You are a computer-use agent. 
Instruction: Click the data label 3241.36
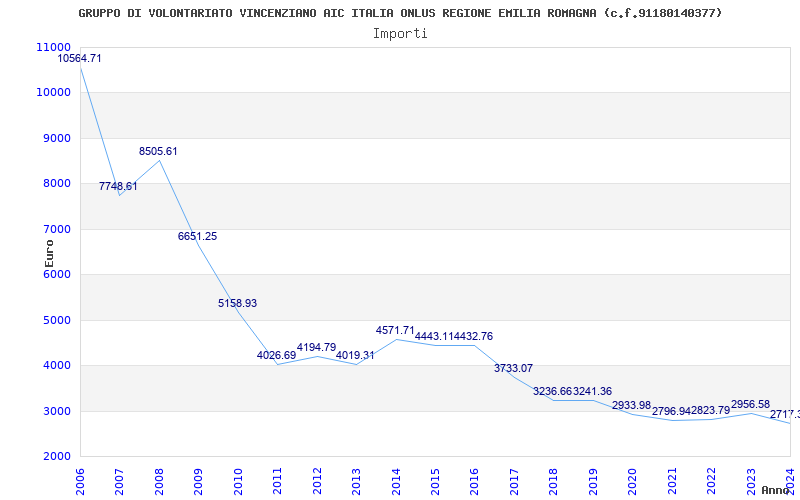point(592,391)
